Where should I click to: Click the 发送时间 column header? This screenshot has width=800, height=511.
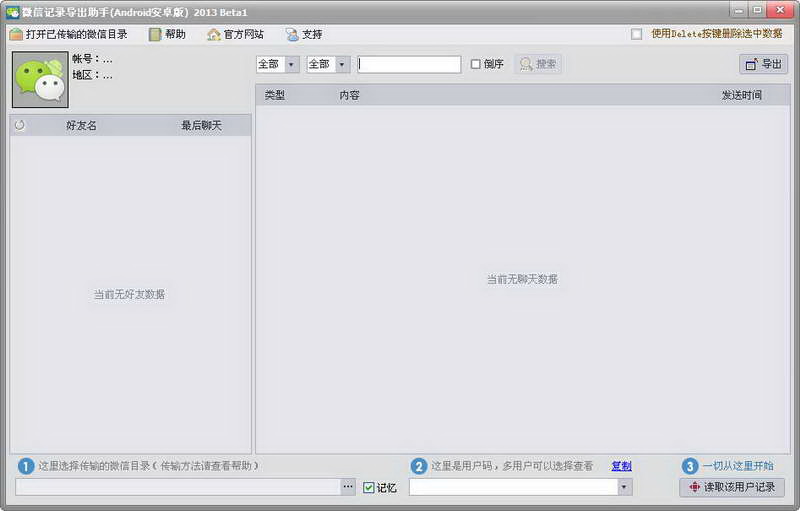point(741,95)
